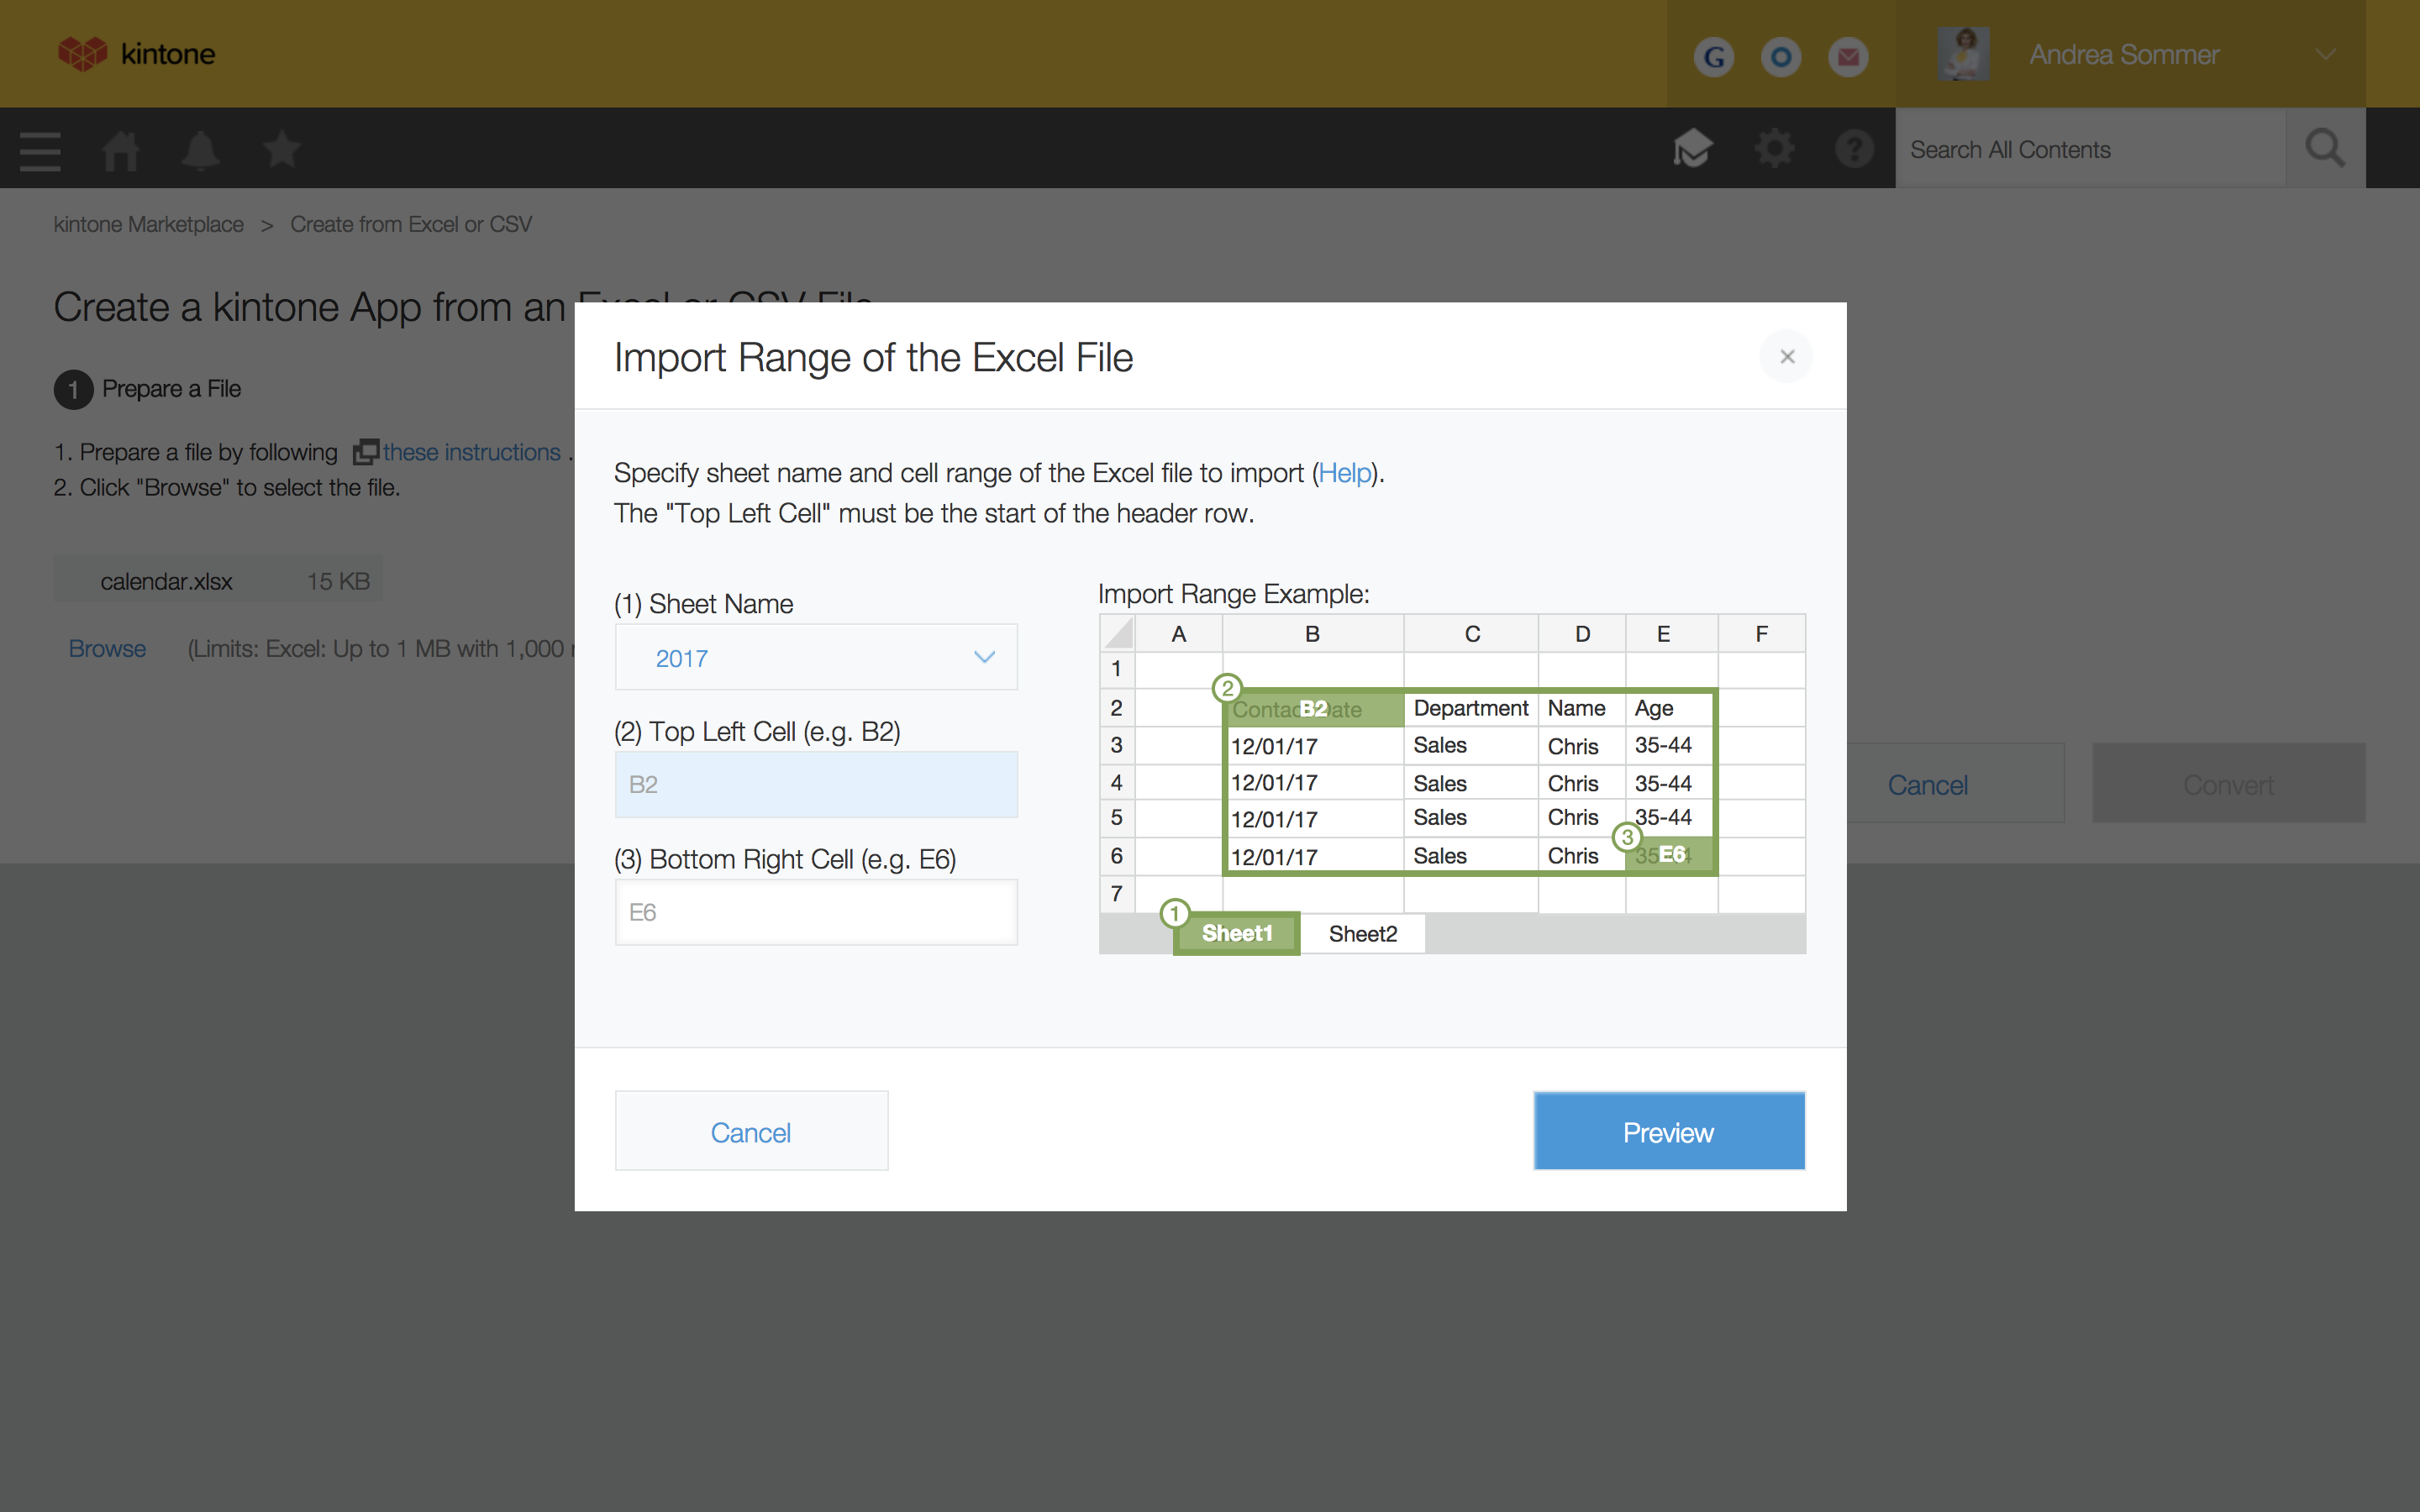
Task: Open the hamburger menu icon
Action: [40, 151]
